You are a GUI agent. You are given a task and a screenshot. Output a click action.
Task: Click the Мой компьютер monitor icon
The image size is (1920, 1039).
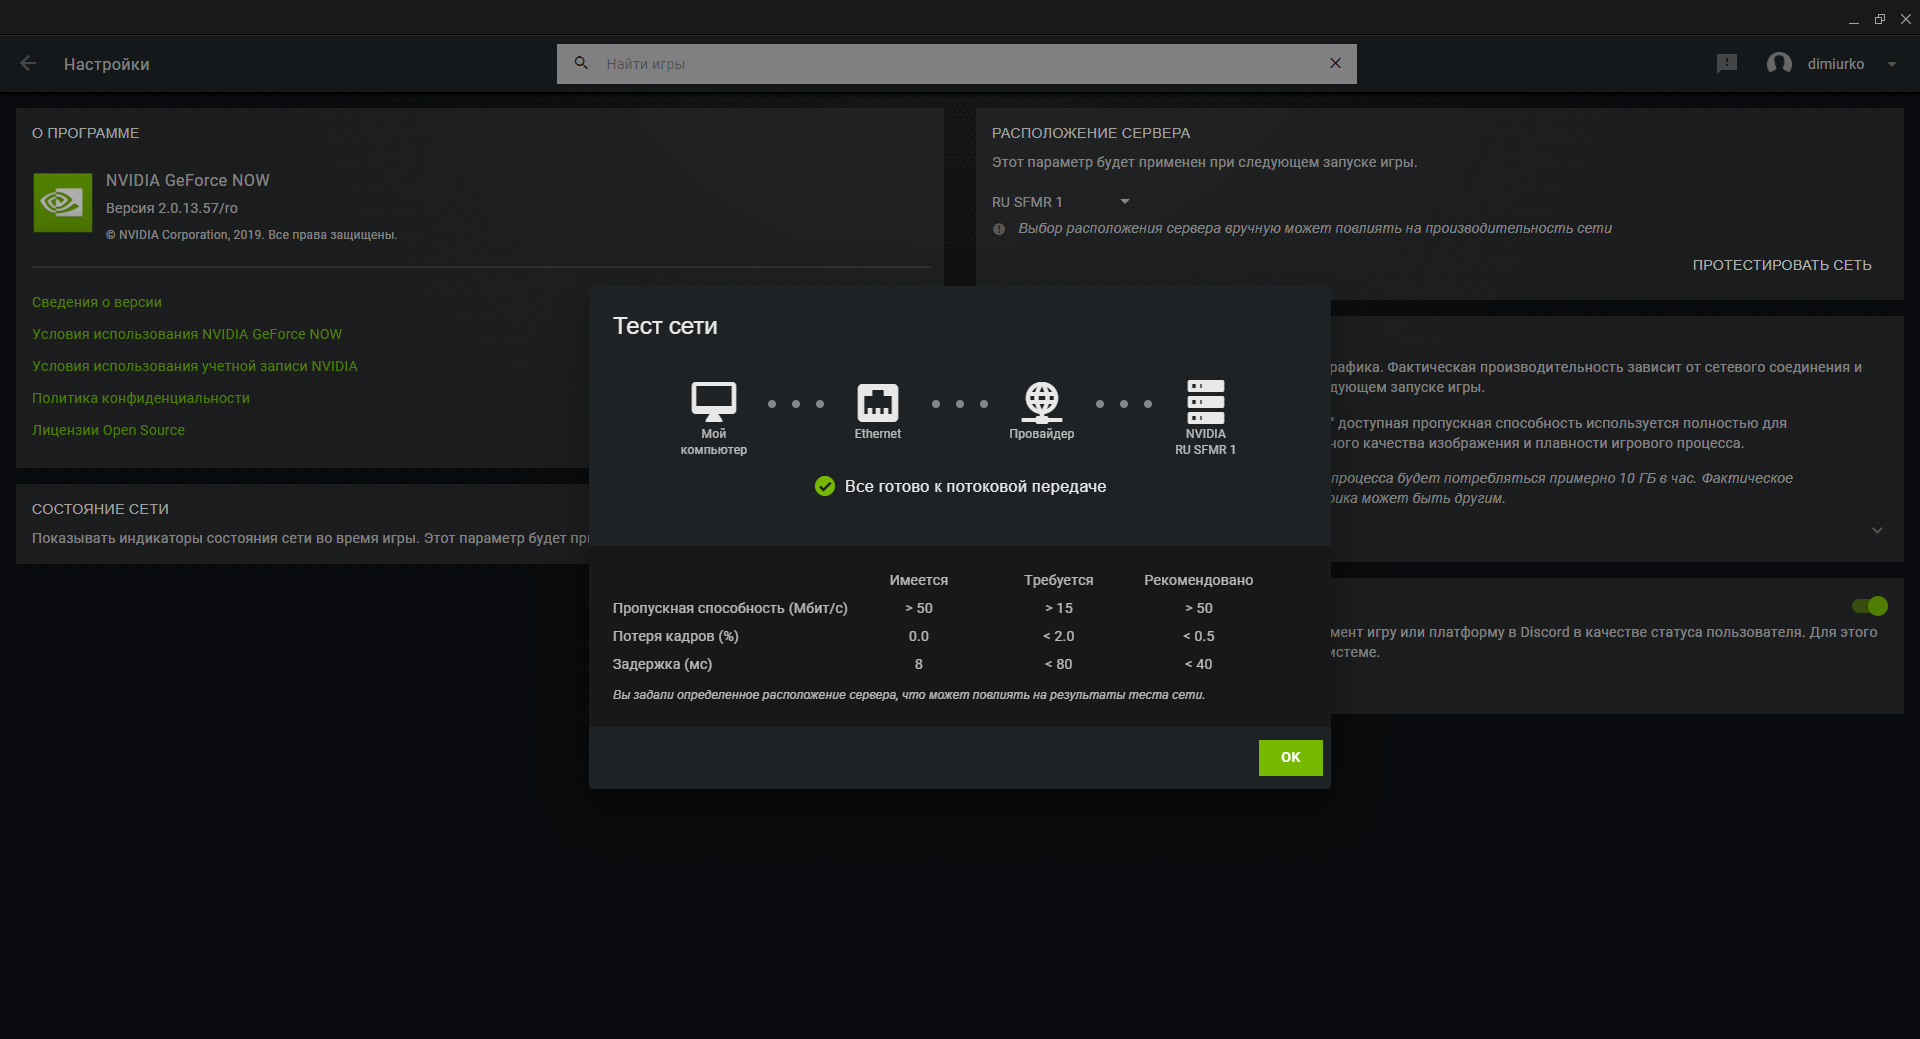(x=714, y=402)
